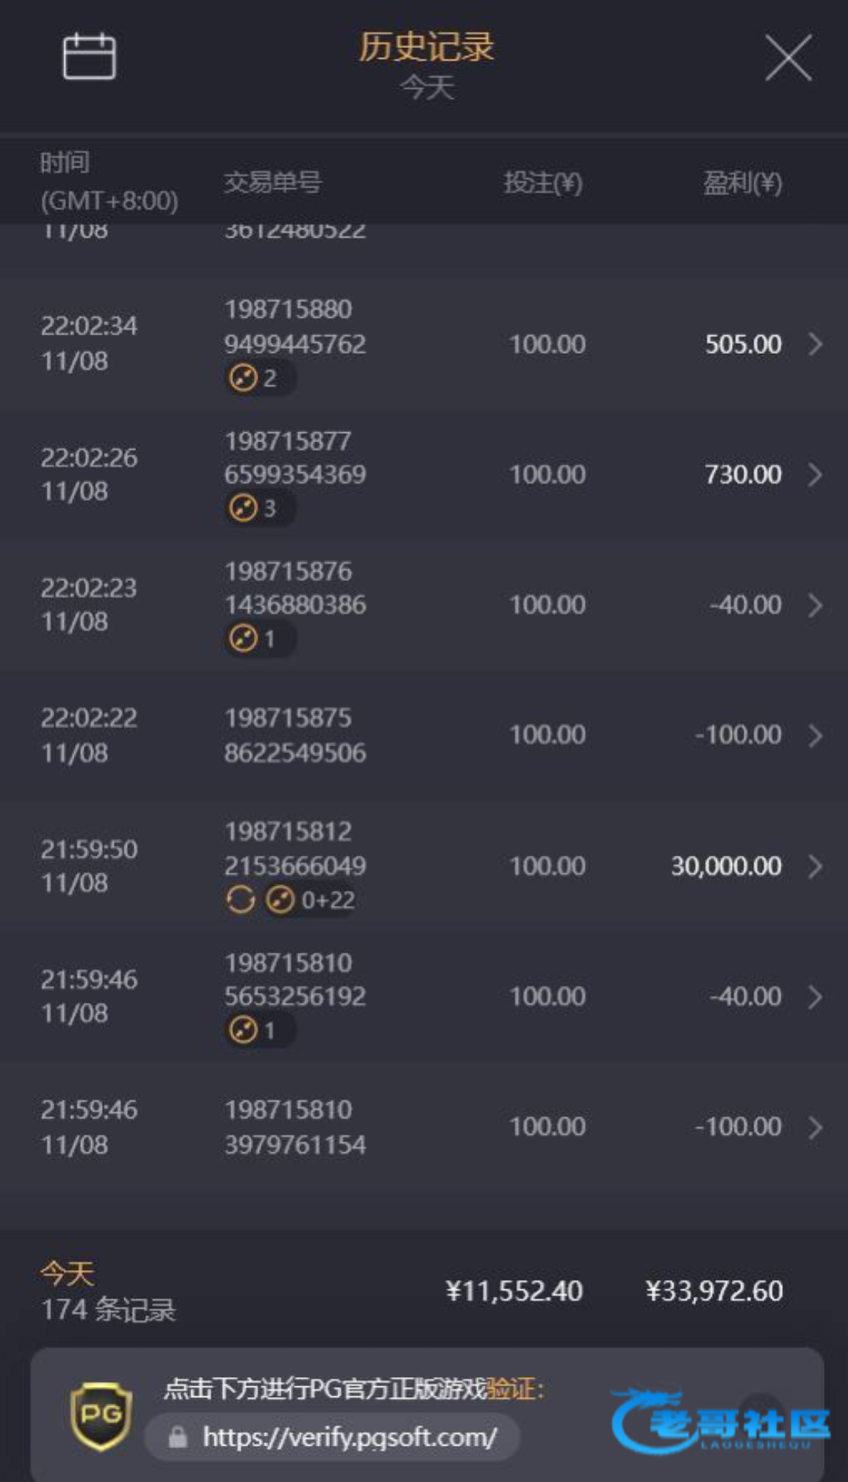This screenshot has height=1482, width=848.
Task: Click the 投注(¥) column header
Action: coord(542,182)
